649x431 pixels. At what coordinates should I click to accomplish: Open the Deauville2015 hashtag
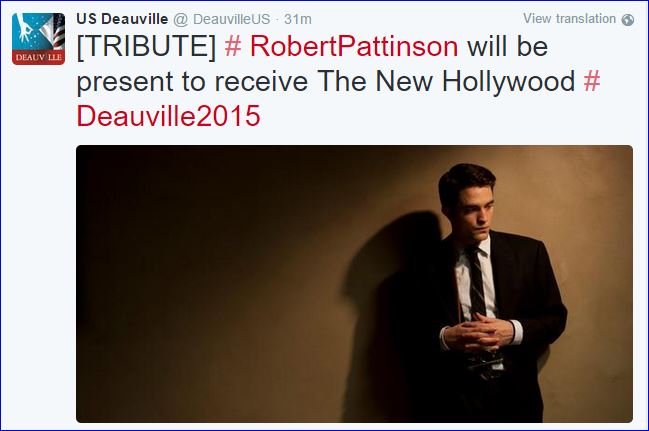(168, 116)
